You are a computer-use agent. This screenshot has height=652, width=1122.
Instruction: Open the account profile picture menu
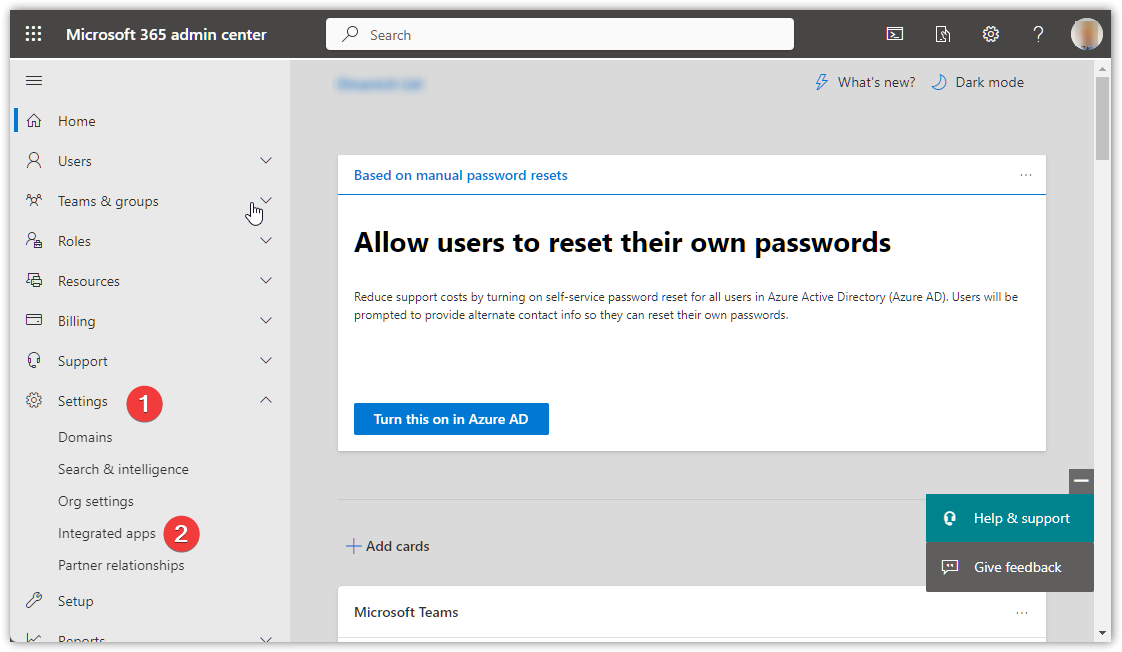pos(1086,34)
